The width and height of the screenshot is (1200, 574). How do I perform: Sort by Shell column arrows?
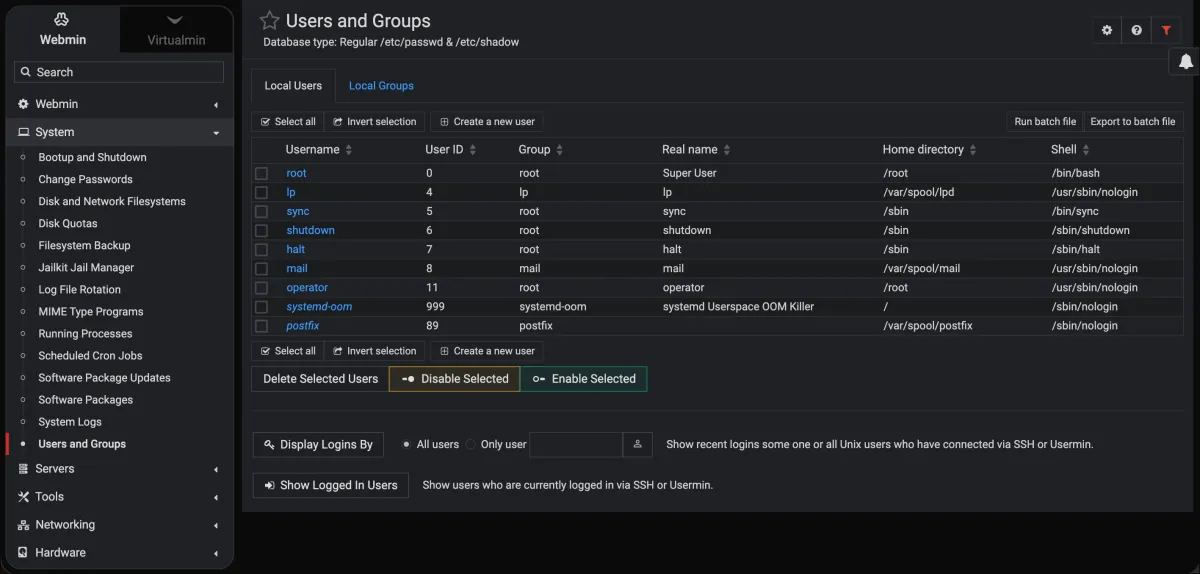tap(1085, 150)
